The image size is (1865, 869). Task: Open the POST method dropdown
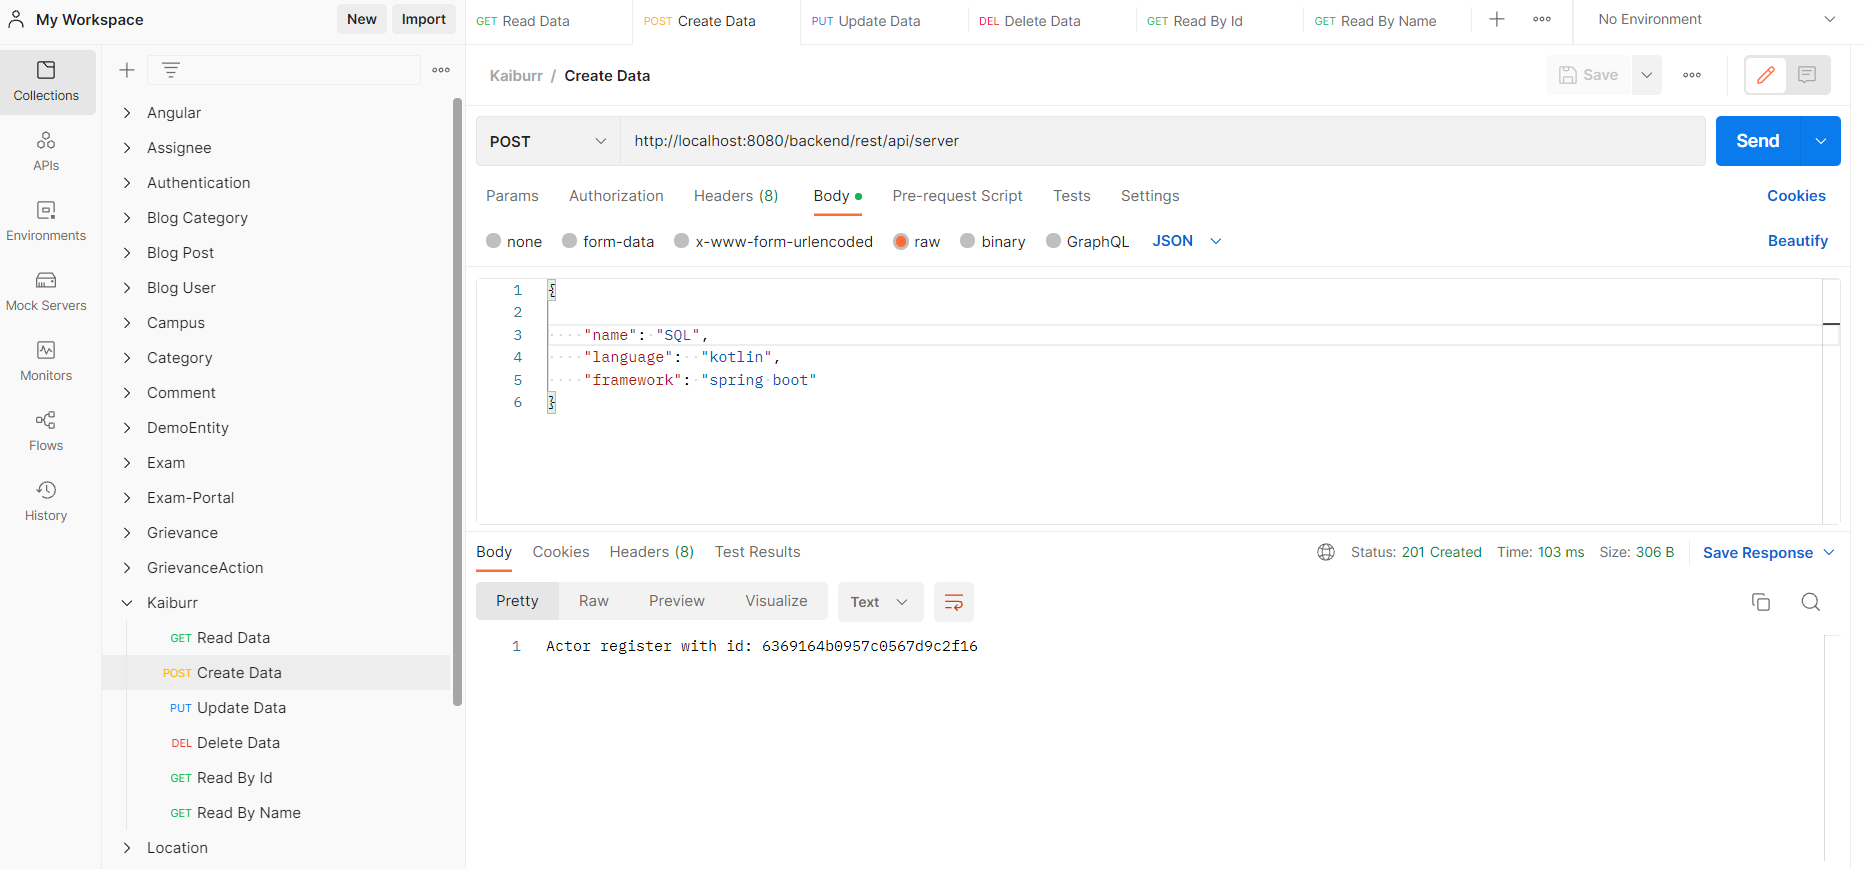coord(548,141)
